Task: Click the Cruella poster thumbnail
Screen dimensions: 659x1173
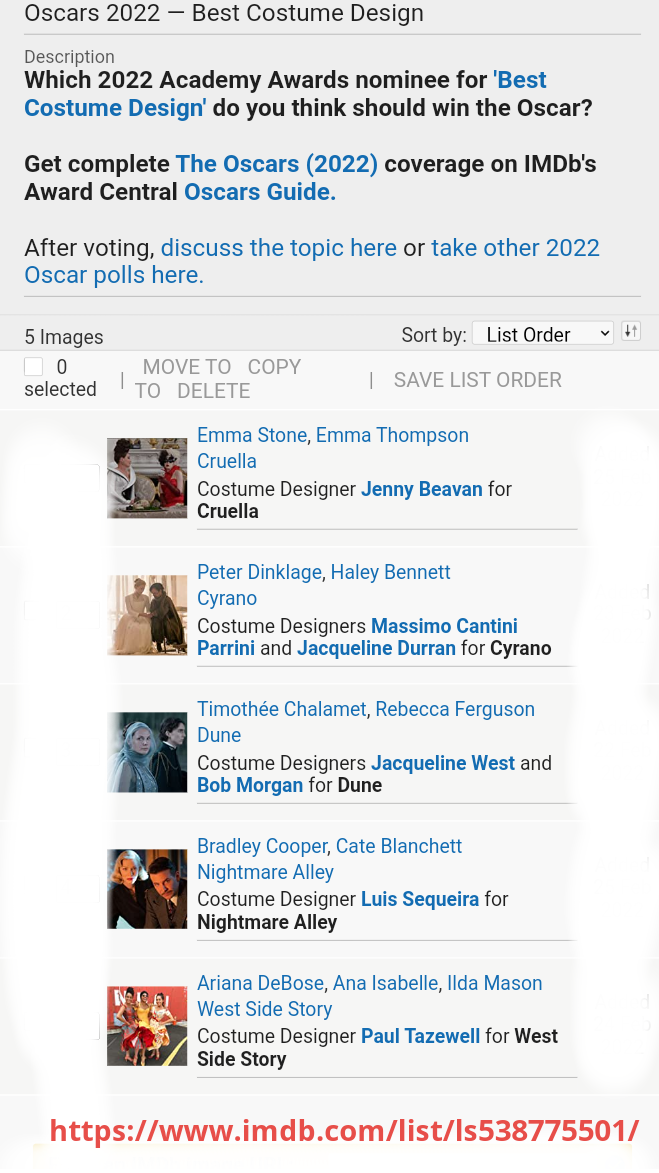Action: 147,478
